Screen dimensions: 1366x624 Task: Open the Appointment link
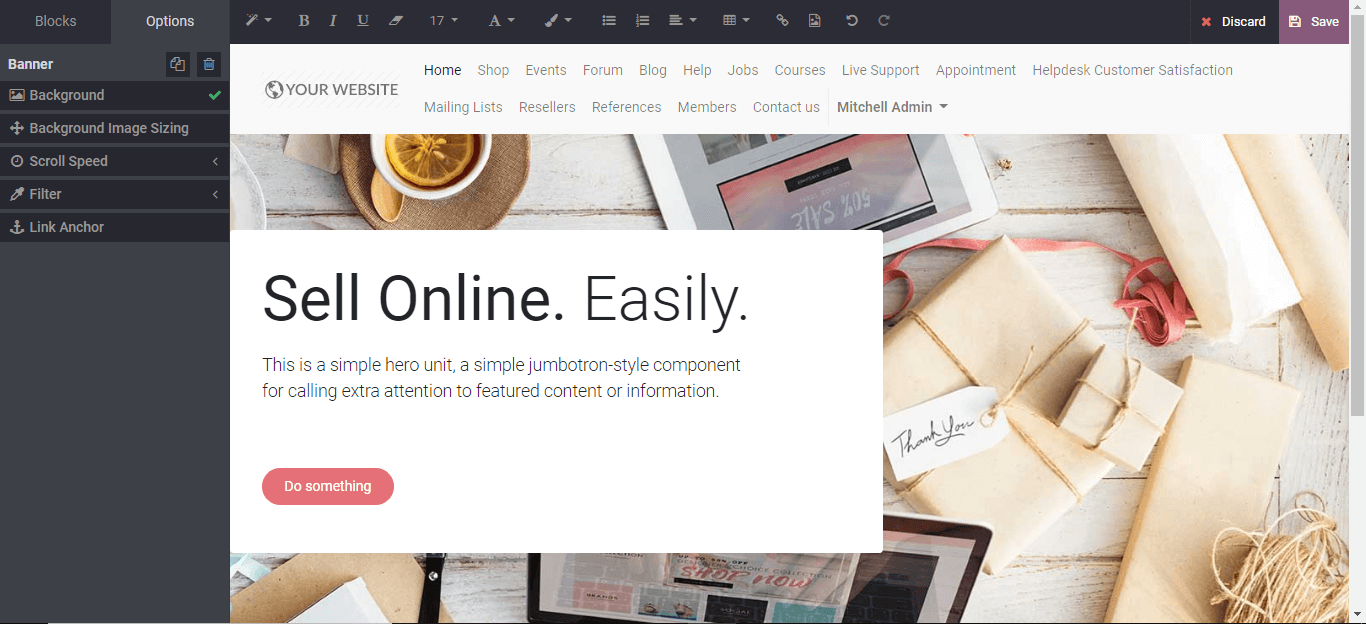click(976, 70)
